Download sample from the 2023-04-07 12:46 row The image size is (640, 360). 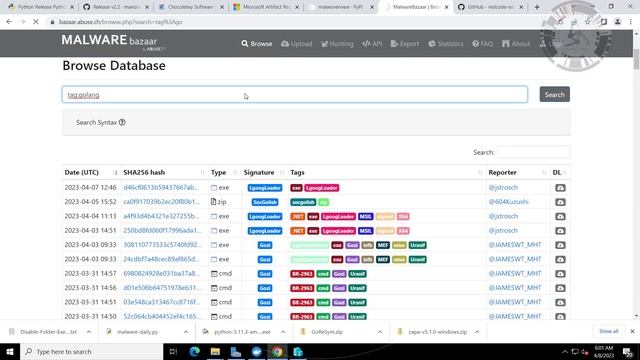click(560, 188)
